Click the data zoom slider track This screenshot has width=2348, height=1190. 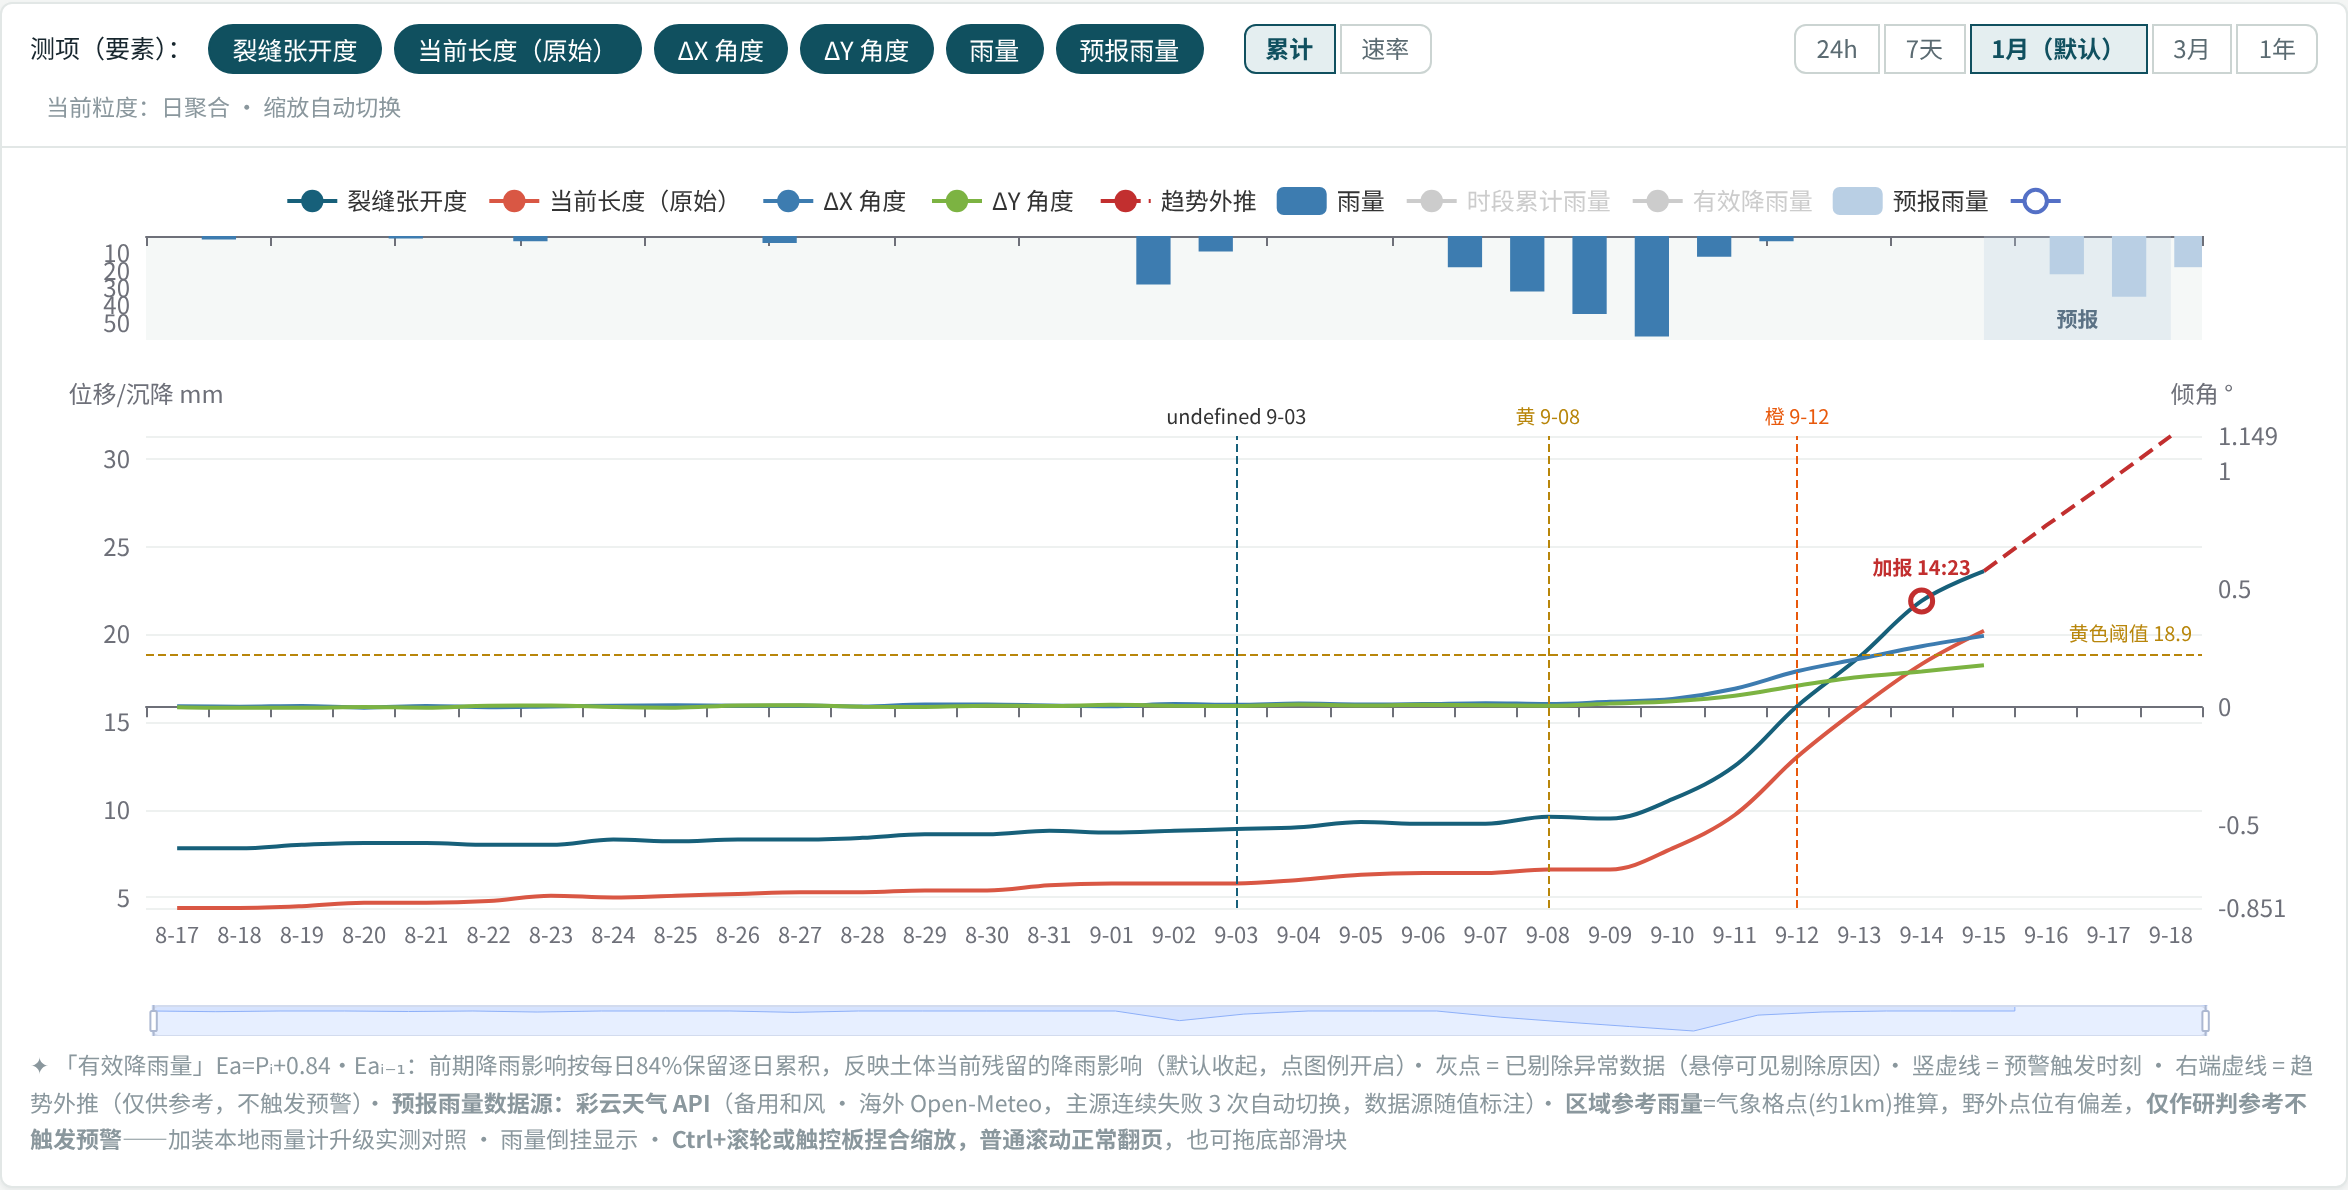(1179, 1020)
